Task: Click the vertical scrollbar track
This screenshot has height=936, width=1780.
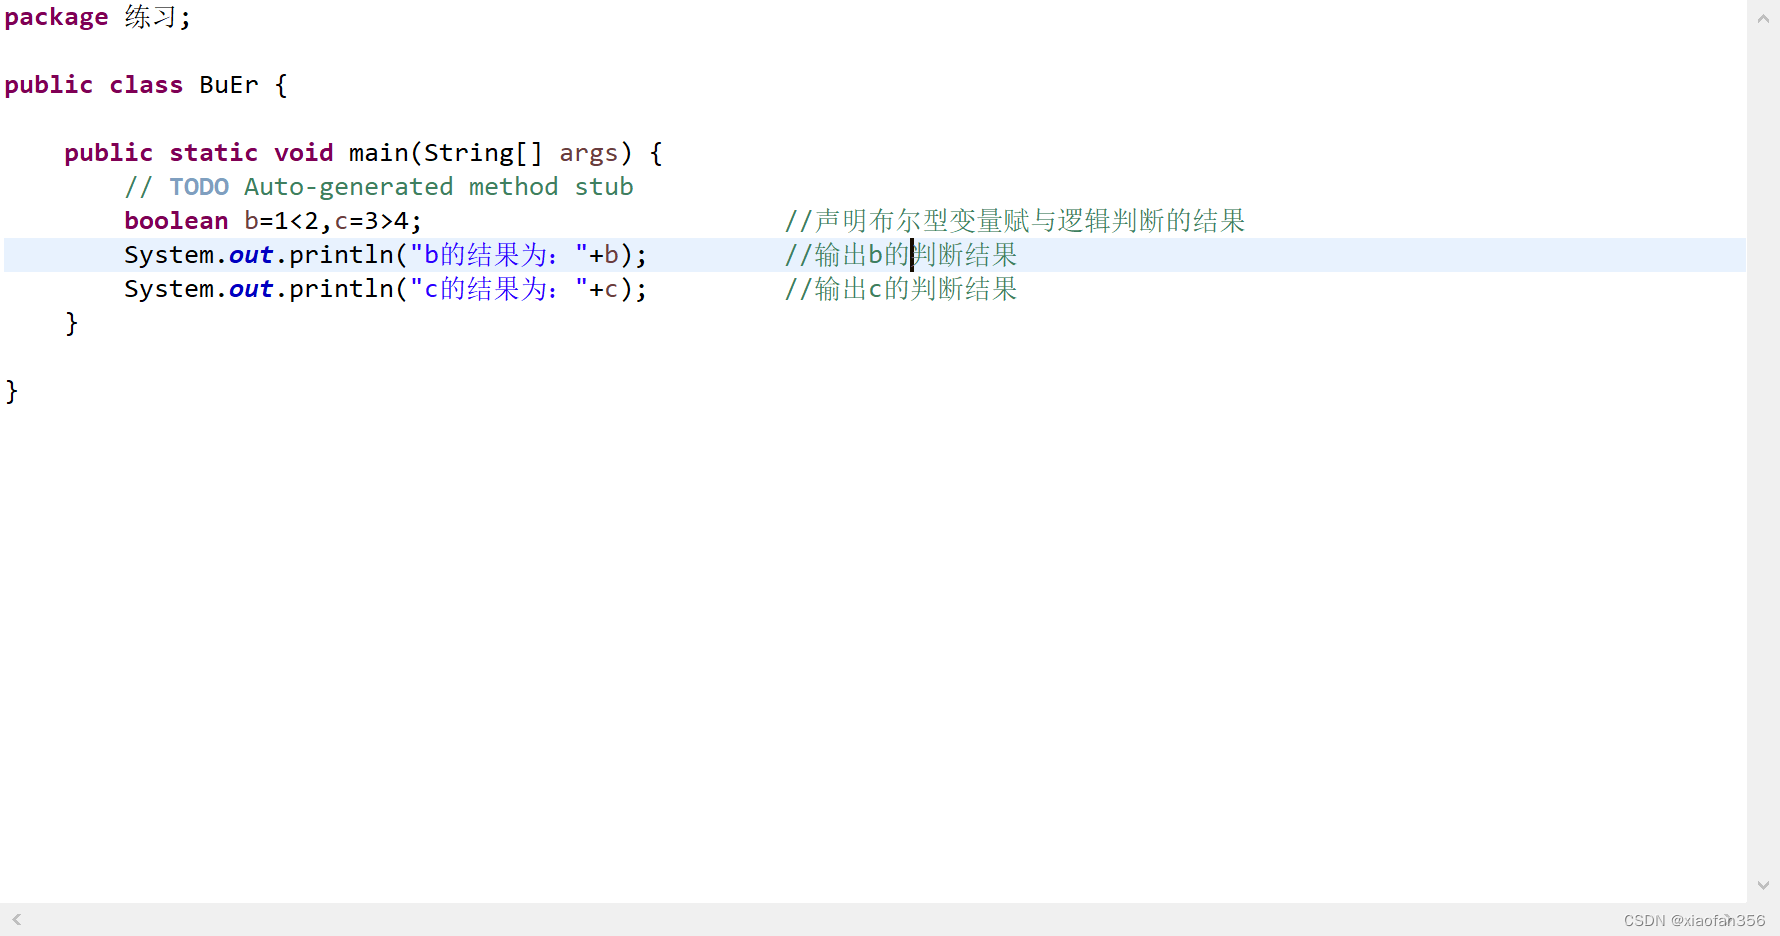Action: 1763,450
